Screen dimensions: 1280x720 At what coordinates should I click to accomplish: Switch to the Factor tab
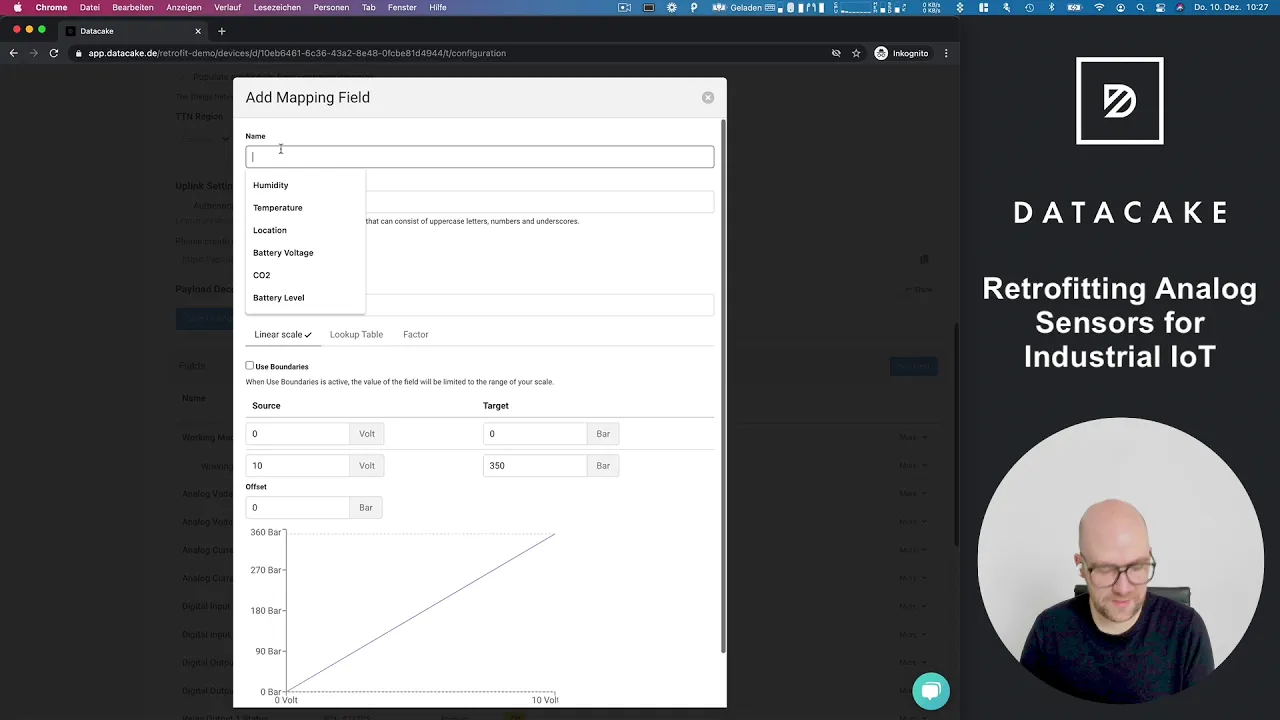coord(415,335)
